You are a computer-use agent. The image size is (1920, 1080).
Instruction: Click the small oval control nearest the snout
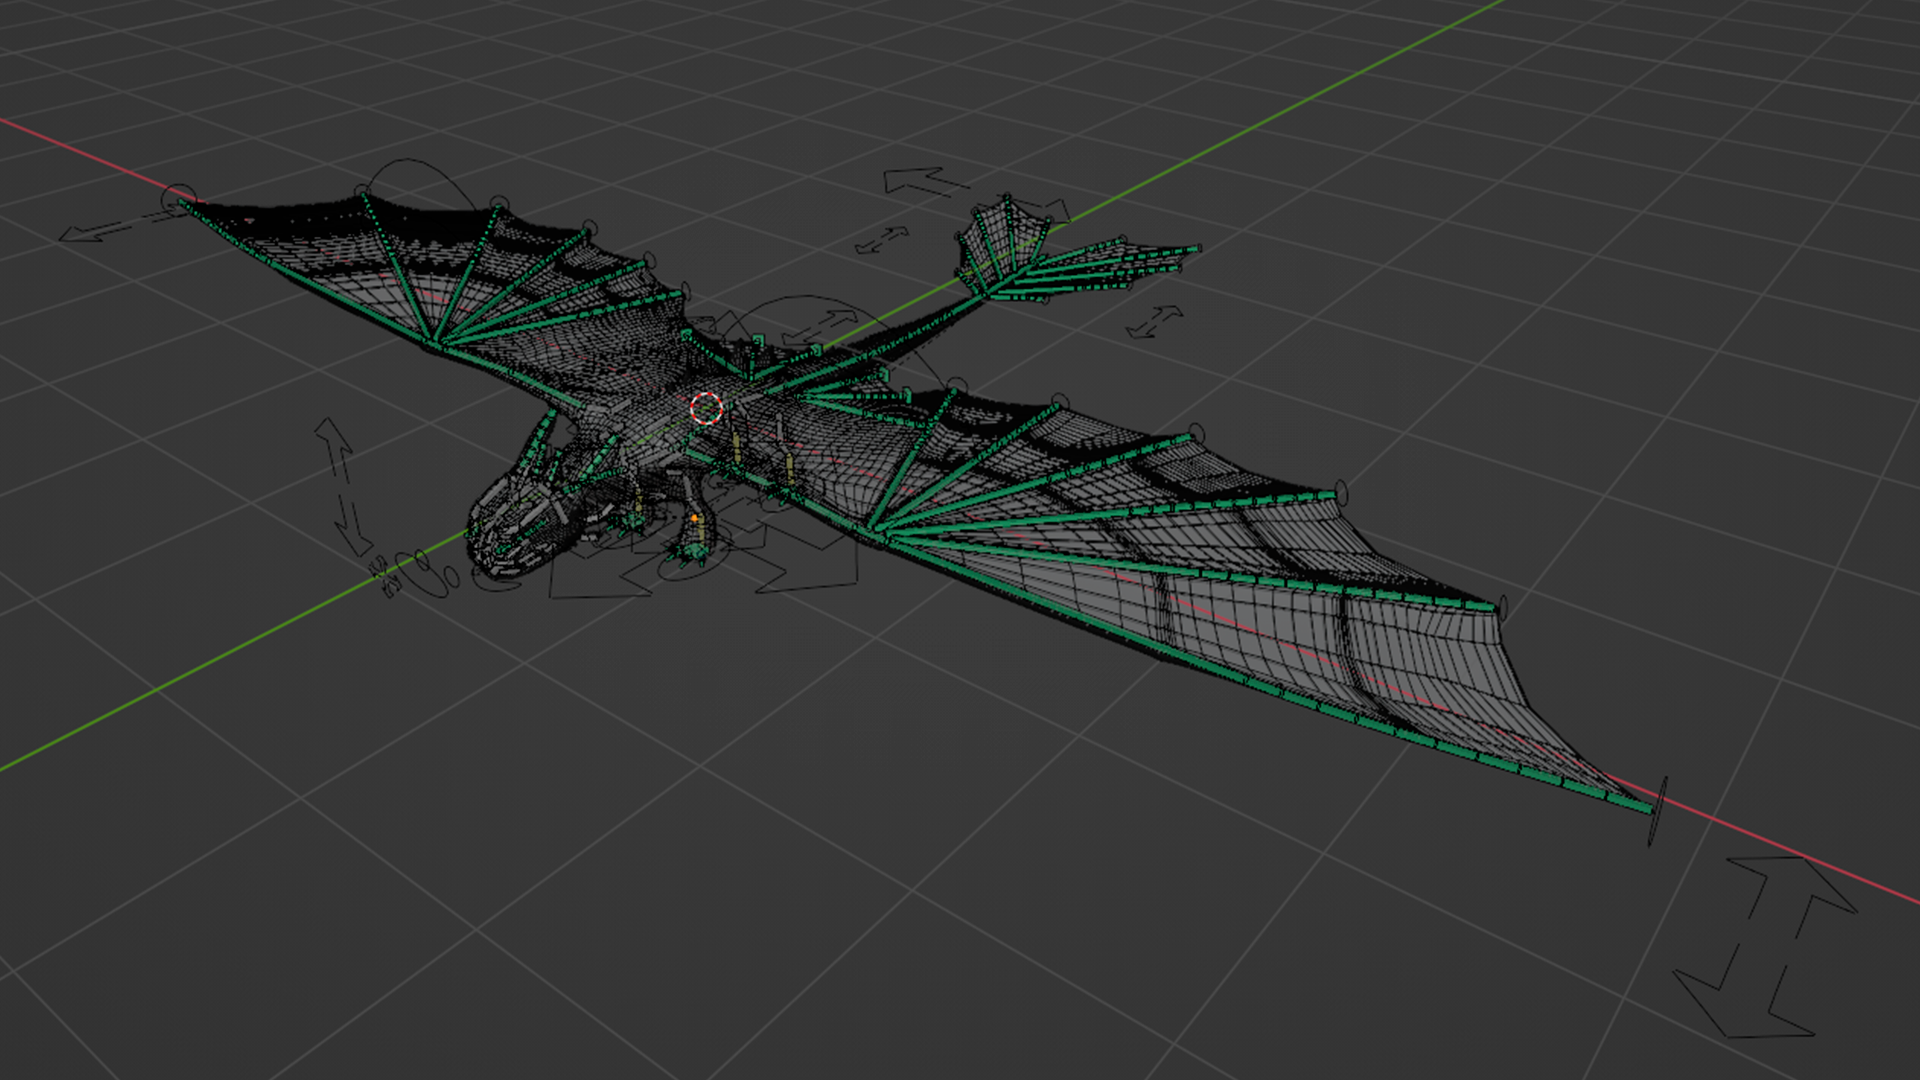[453, 576]
